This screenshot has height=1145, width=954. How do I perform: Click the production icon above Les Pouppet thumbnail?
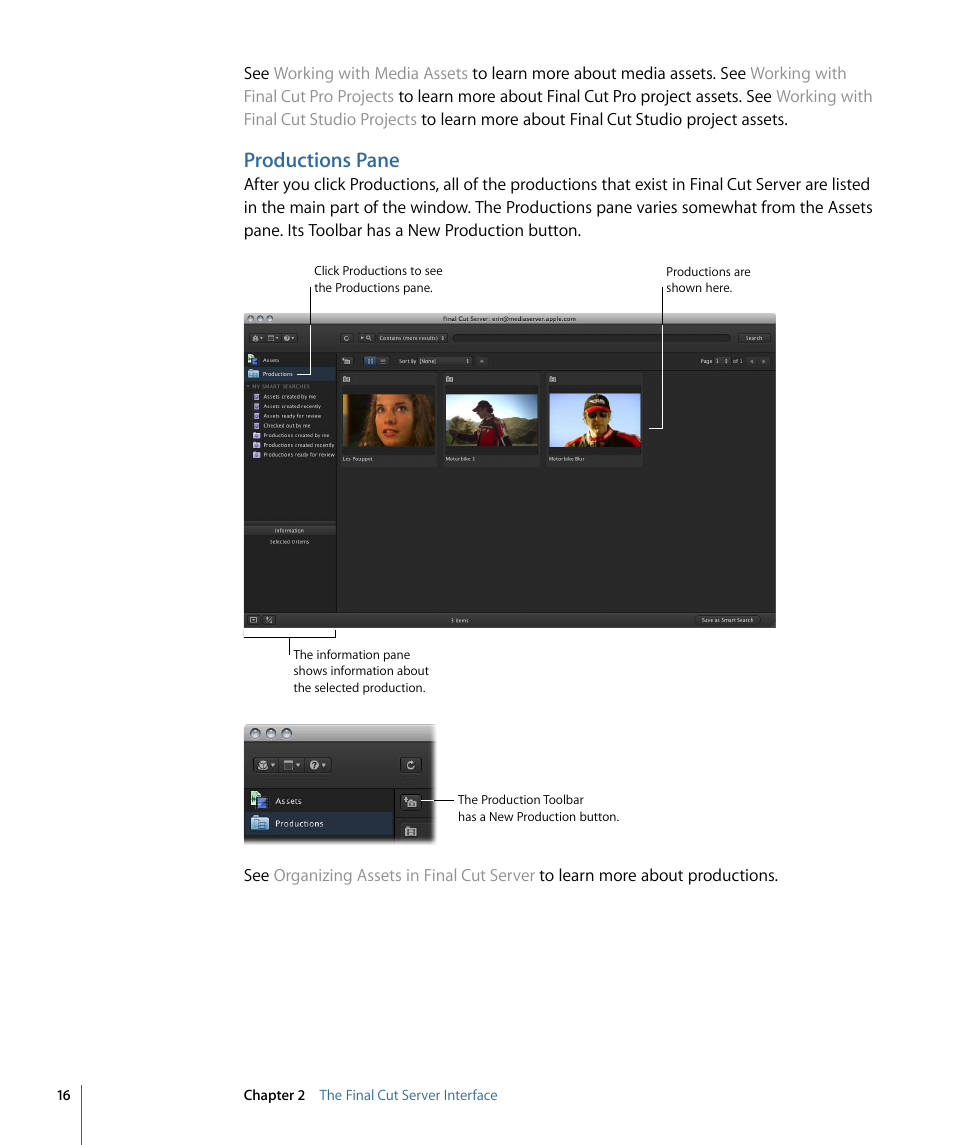coord(346,379)
